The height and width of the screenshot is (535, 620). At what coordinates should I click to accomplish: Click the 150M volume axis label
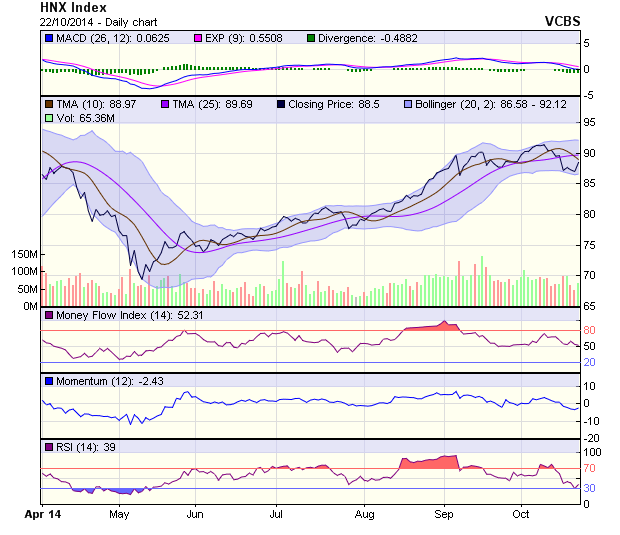point(21,255)
